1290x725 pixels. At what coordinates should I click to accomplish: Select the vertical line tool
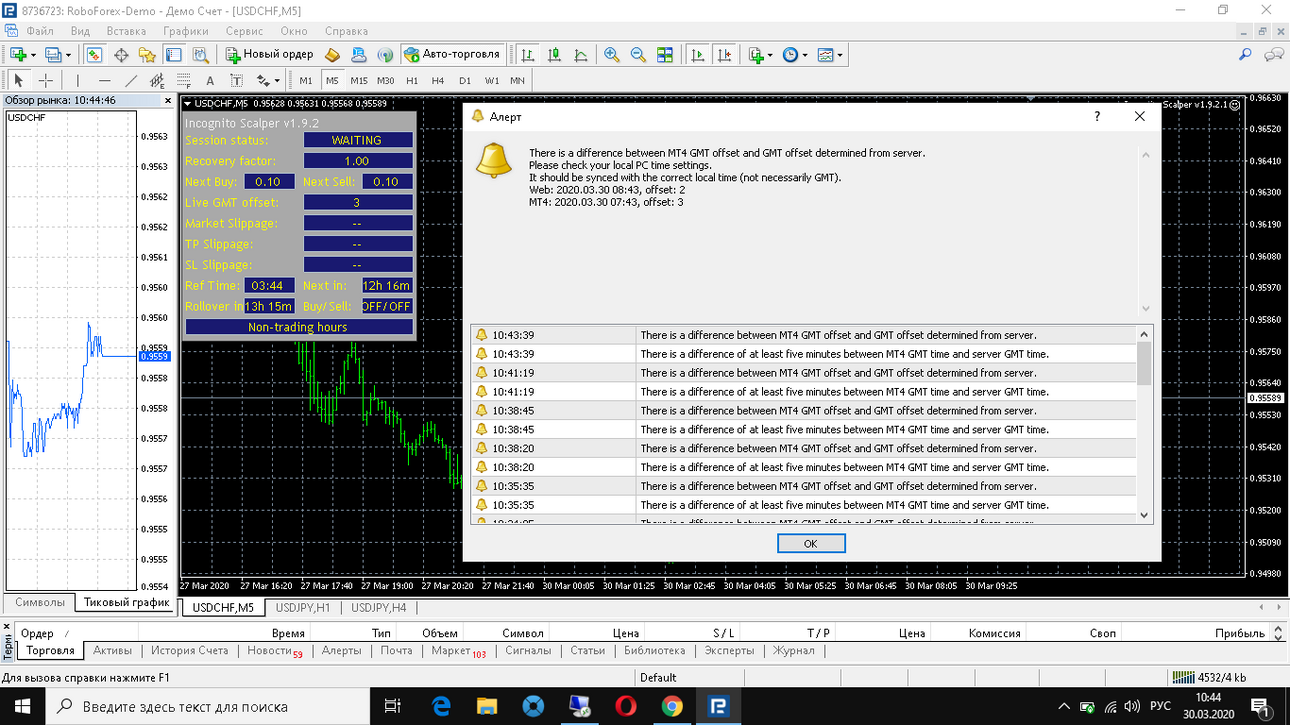[78, 80]
